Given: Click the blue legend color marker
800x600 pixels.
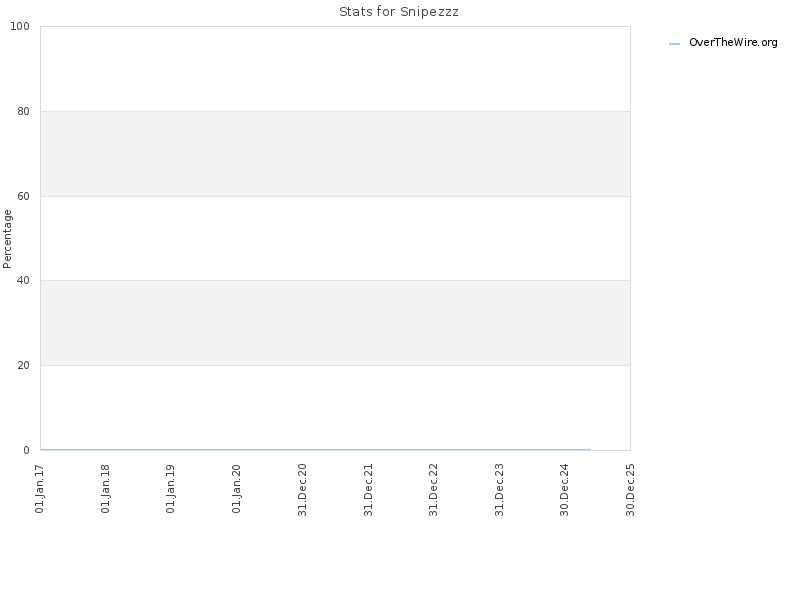Looking at the screenshot, I should point(674,44).
